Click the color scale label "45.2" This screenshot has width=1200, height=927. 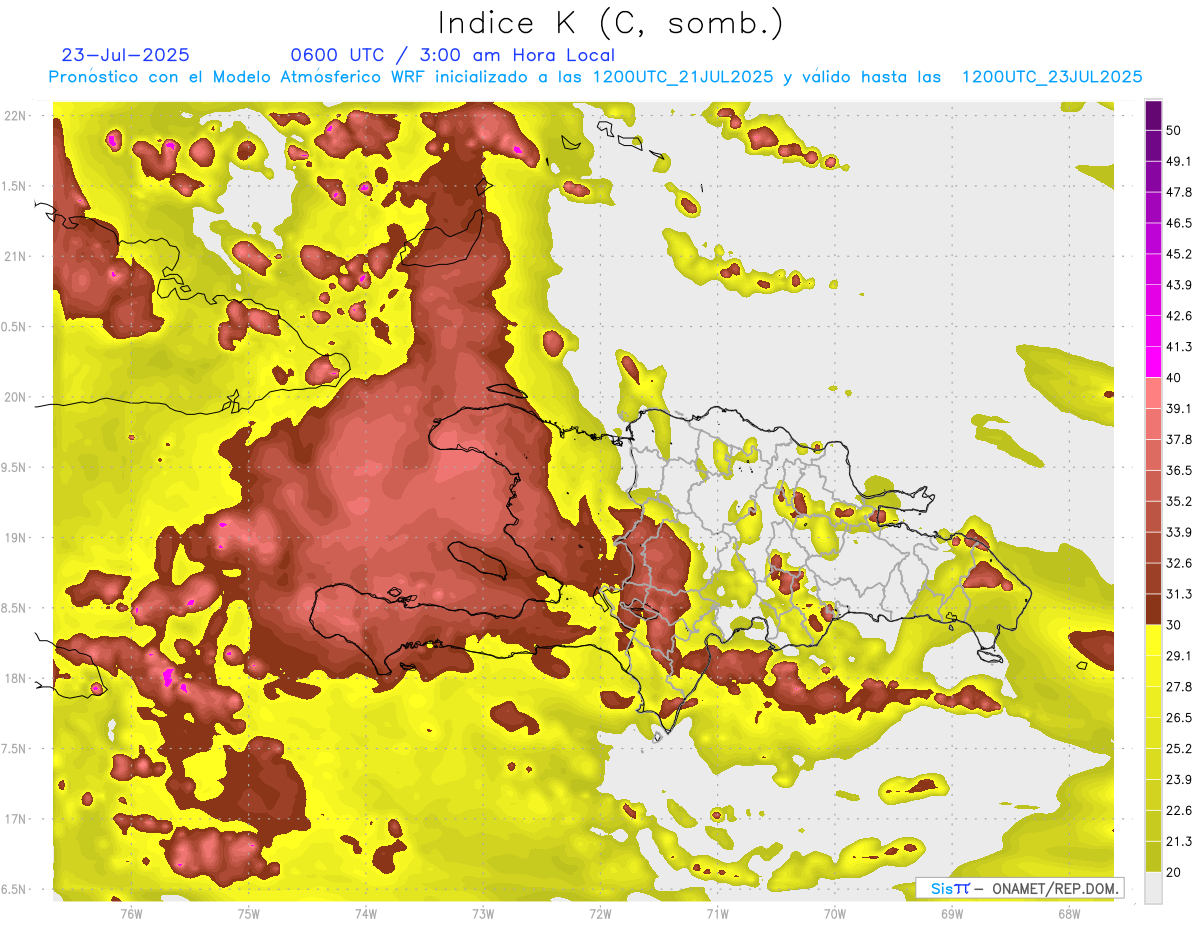click(1179, 253)
